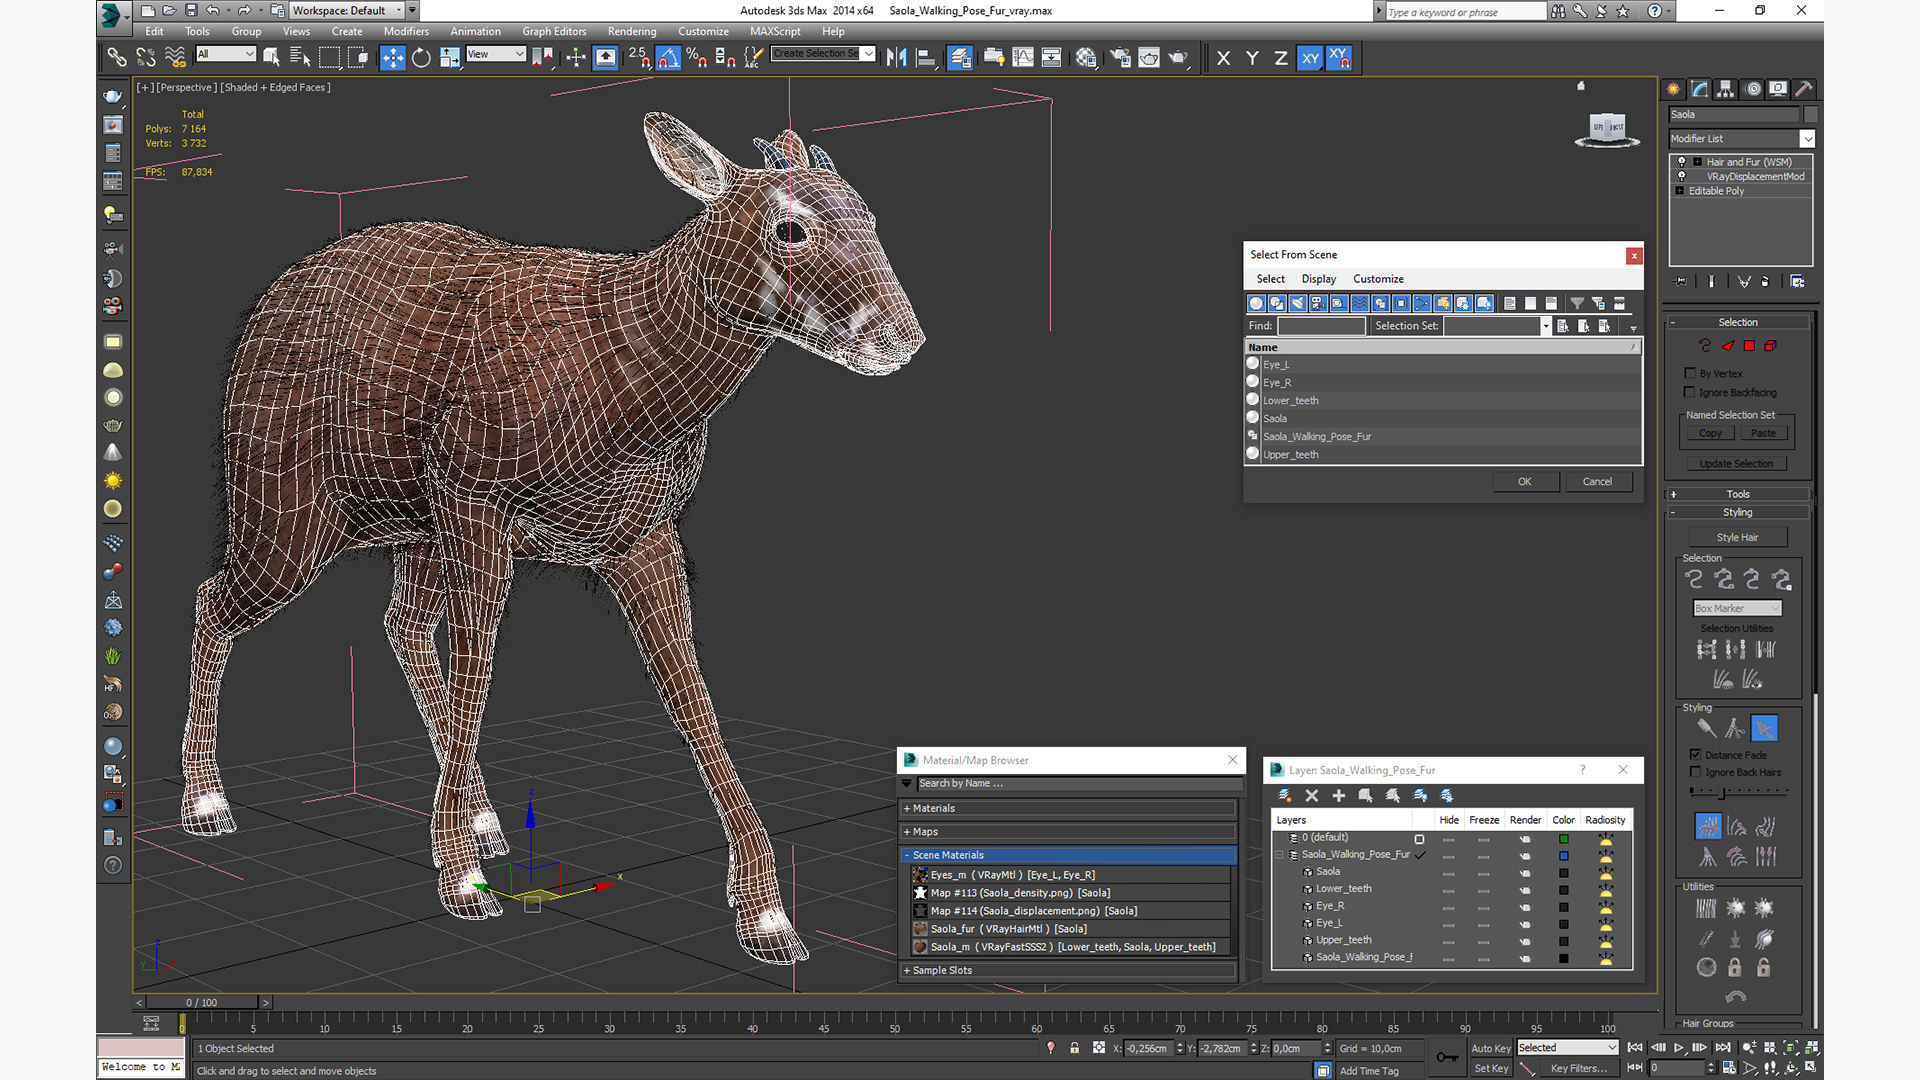This screenshot has height=1080, width=1920.
Task: Toggle Render for the Lower_teeth layer row
Action: coord(1524,889)
